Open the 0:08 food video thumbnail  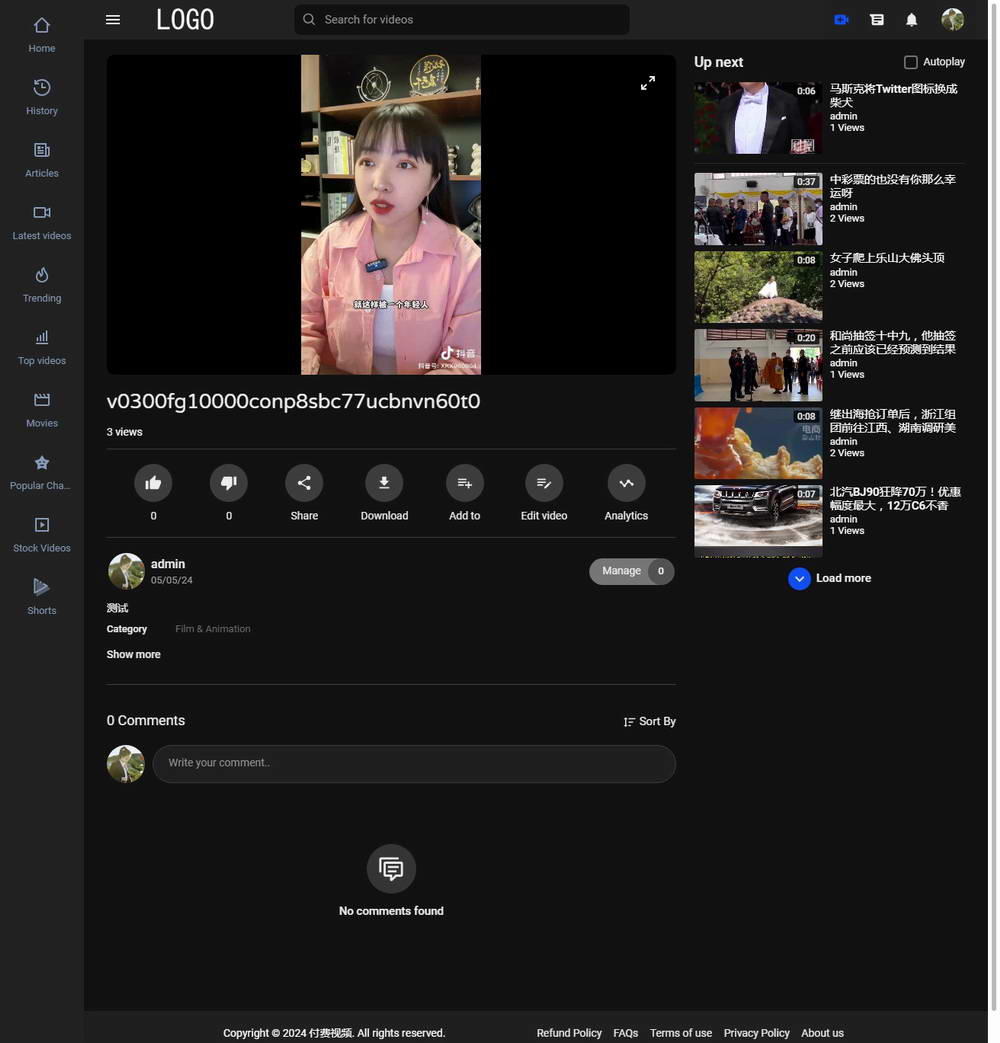[x=758, y=444]
